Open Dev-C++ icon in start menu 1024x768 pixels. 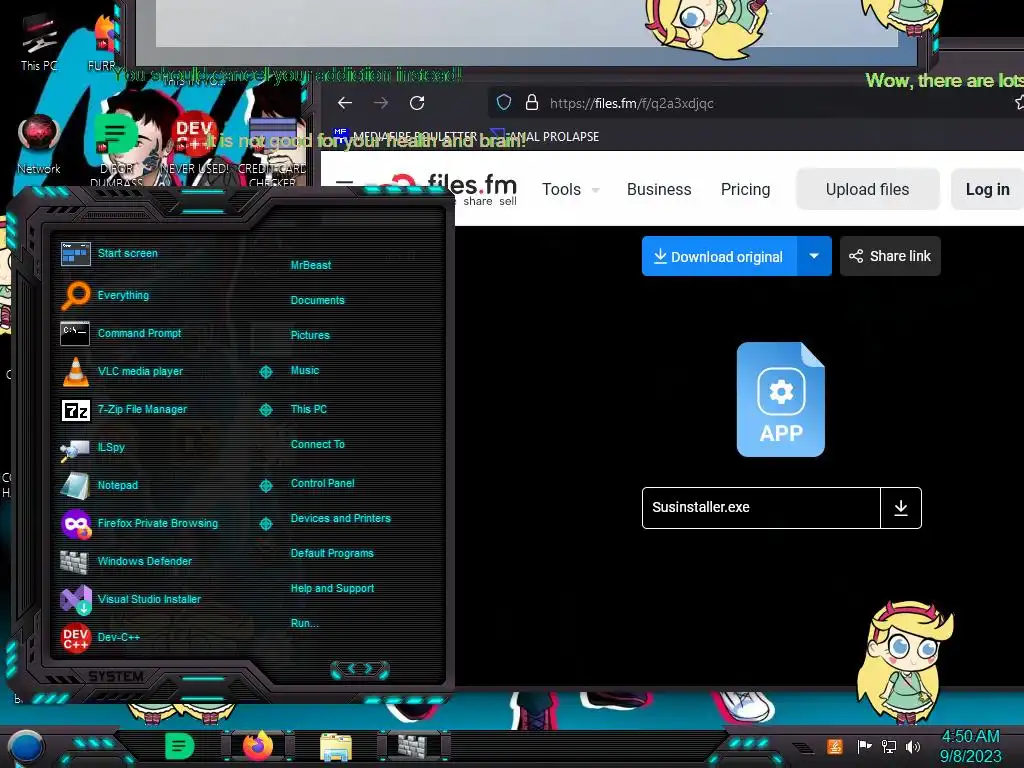click(x=75, y=637)
